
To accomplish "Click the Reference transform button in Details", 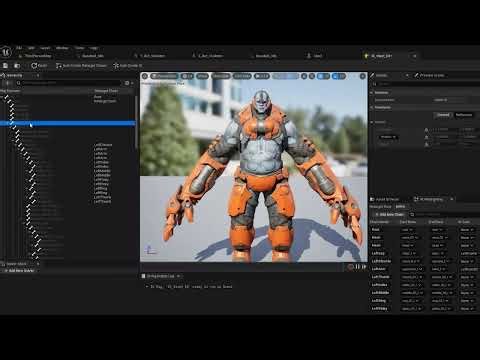I will coord(464,115).
